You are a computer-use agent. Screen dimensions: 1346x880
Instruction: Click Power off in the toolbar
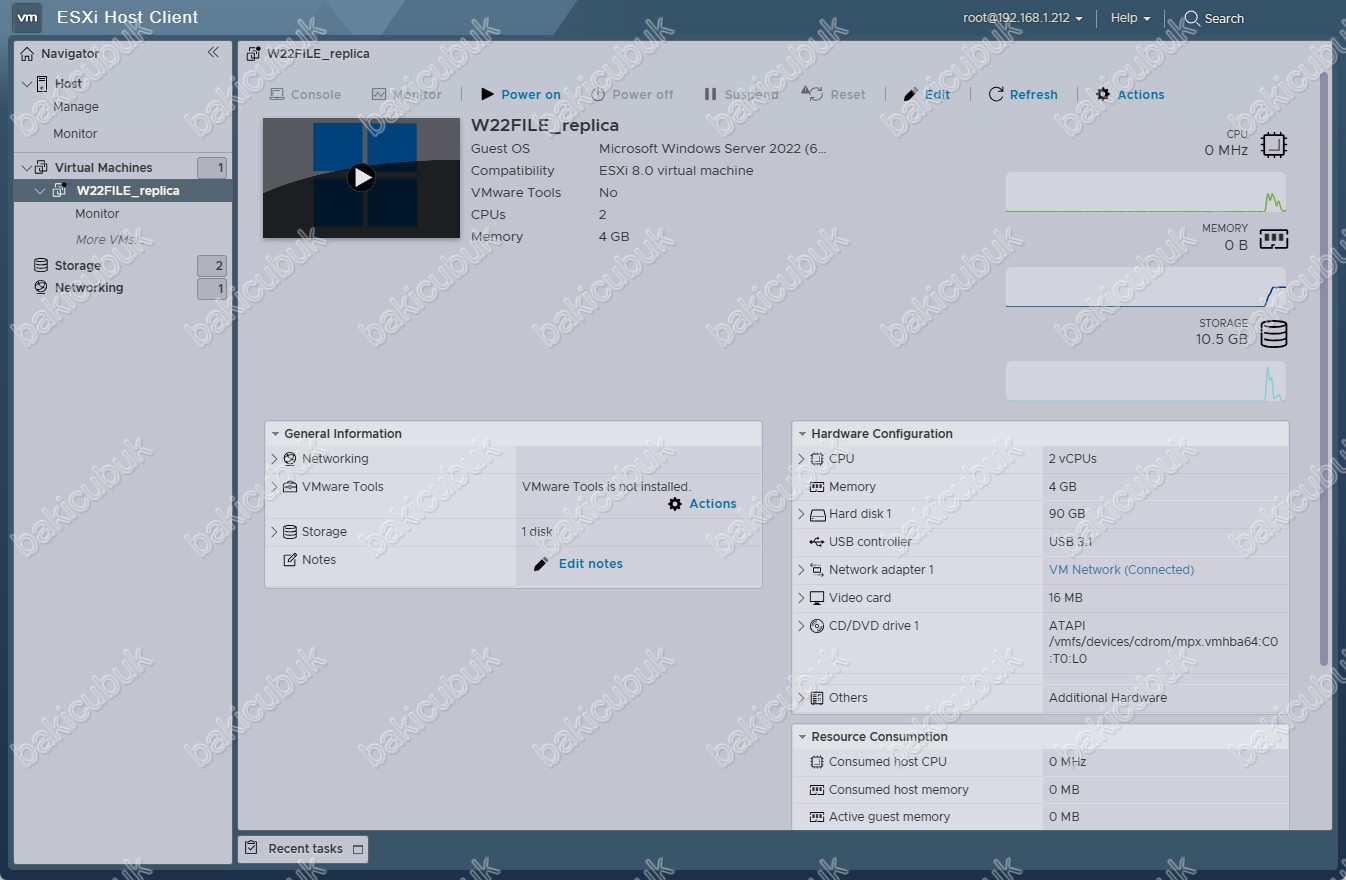(632, 95)
